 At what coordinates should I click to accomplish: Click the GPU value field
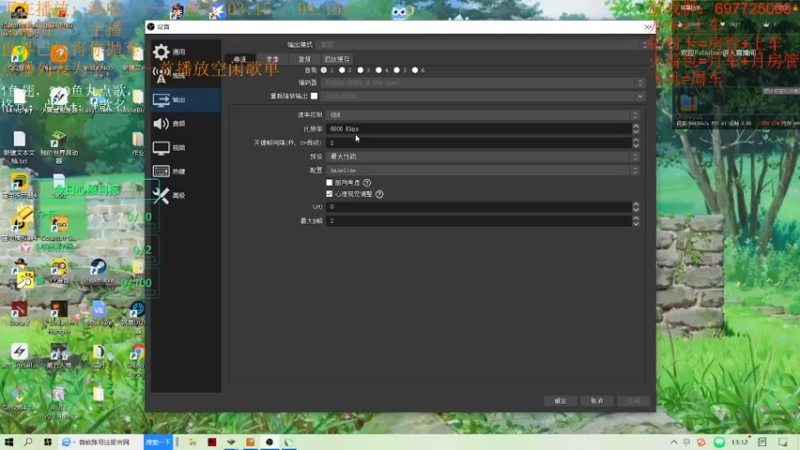(x=479, y=207)
